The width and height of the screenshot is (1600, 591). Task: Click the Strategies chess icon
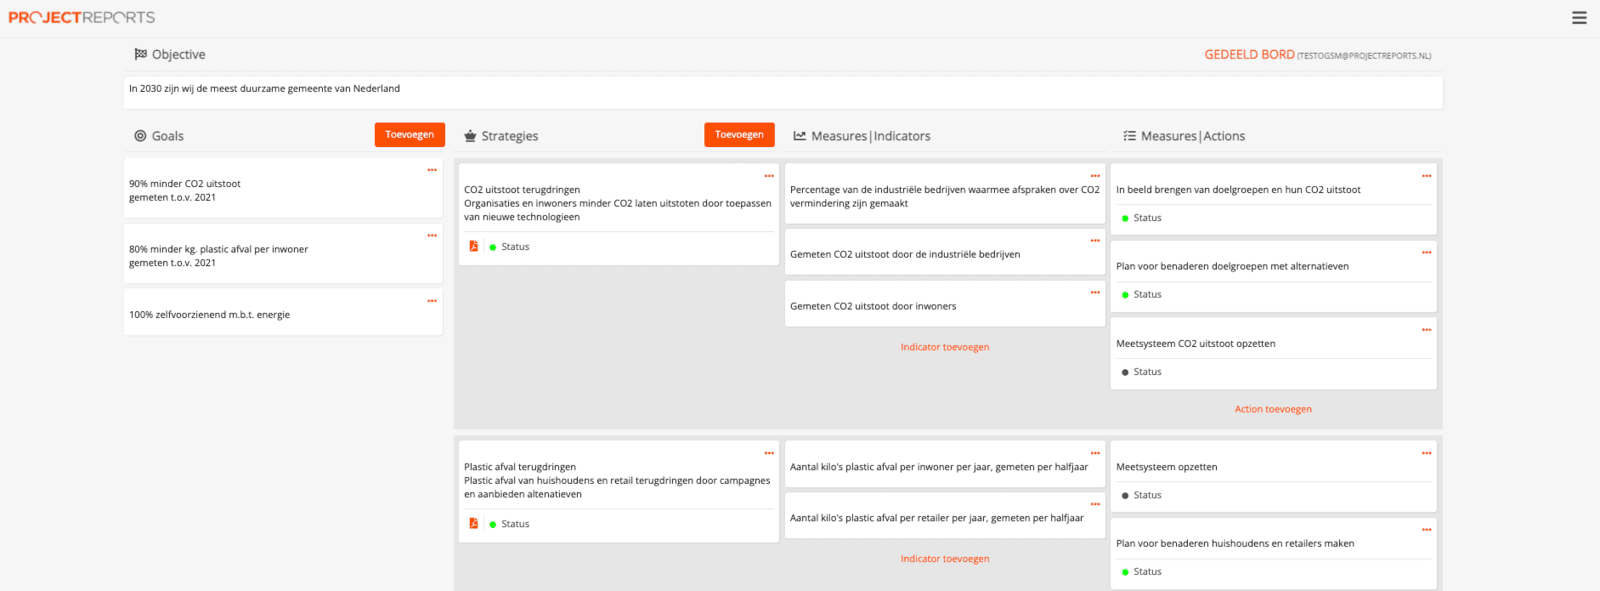(x=470, y=136)
